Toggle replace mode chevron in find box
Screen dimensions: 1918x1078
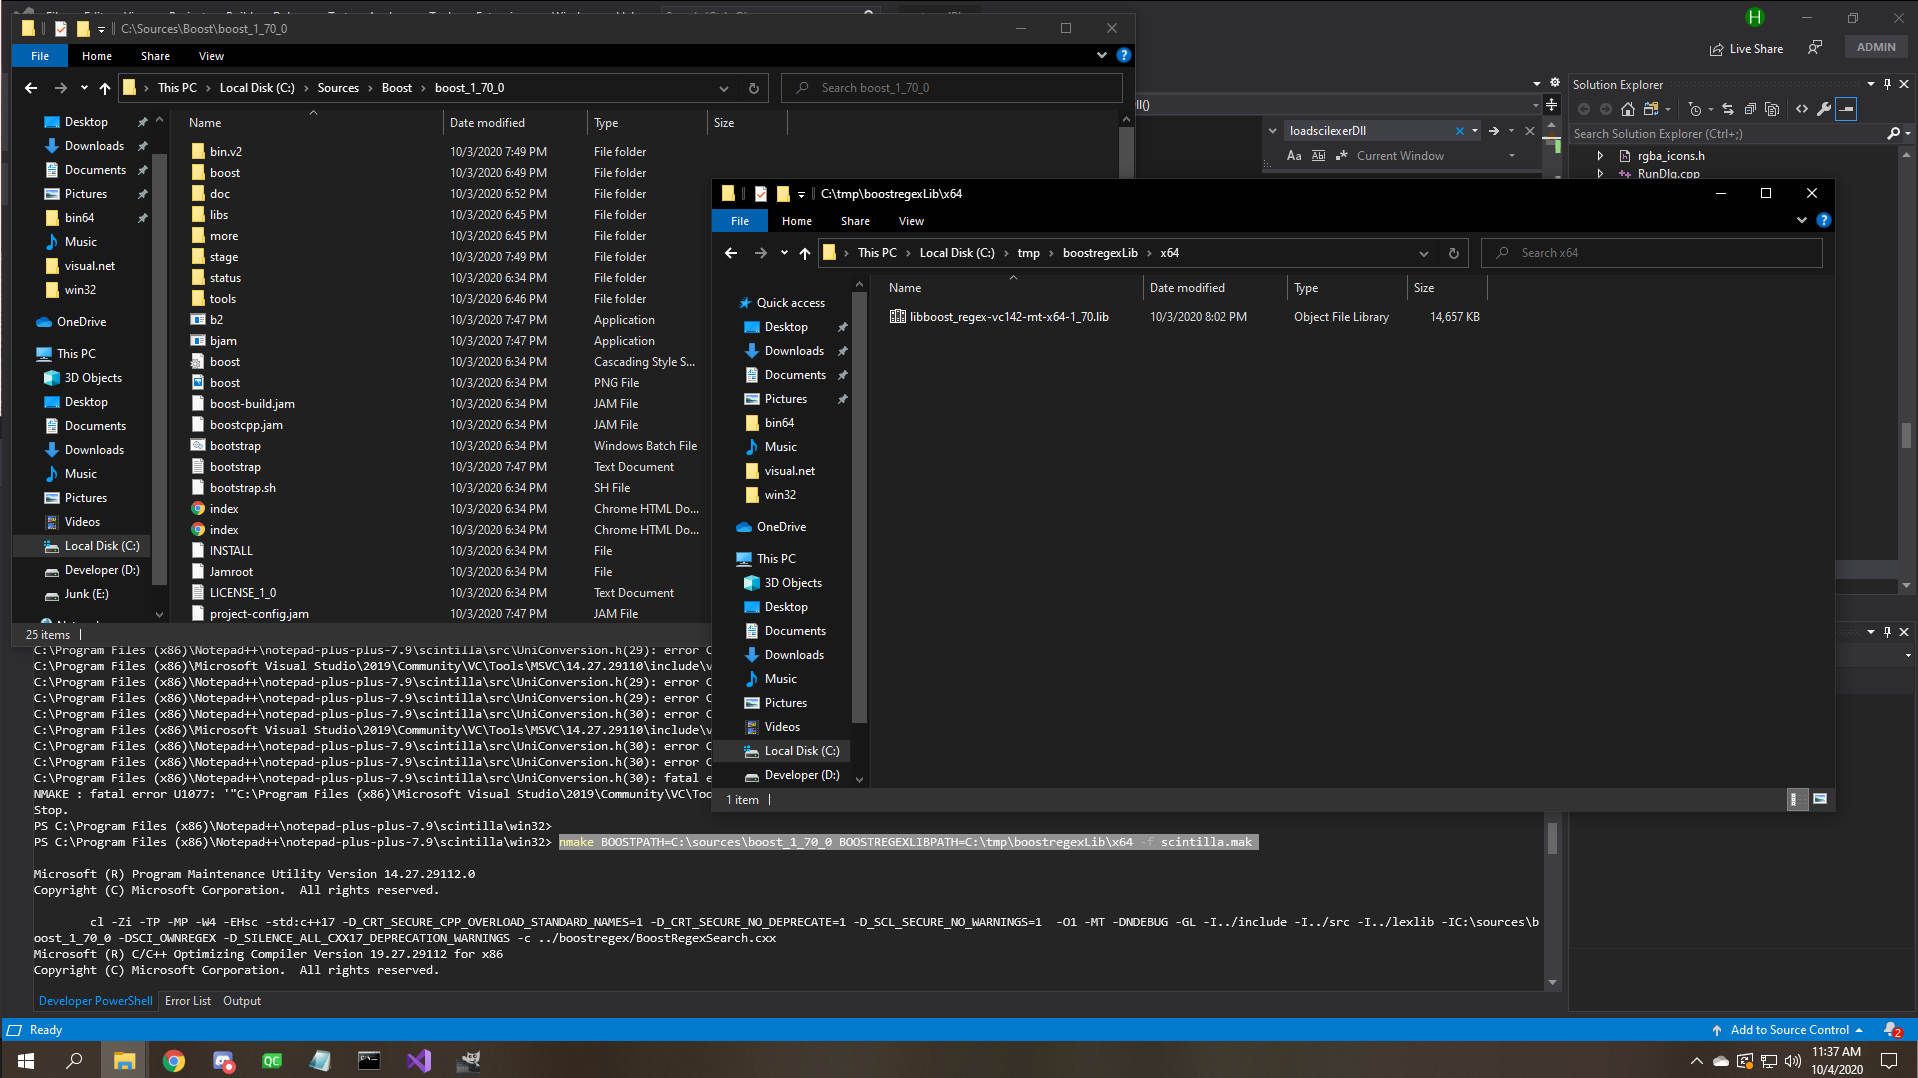(1272, 131)
